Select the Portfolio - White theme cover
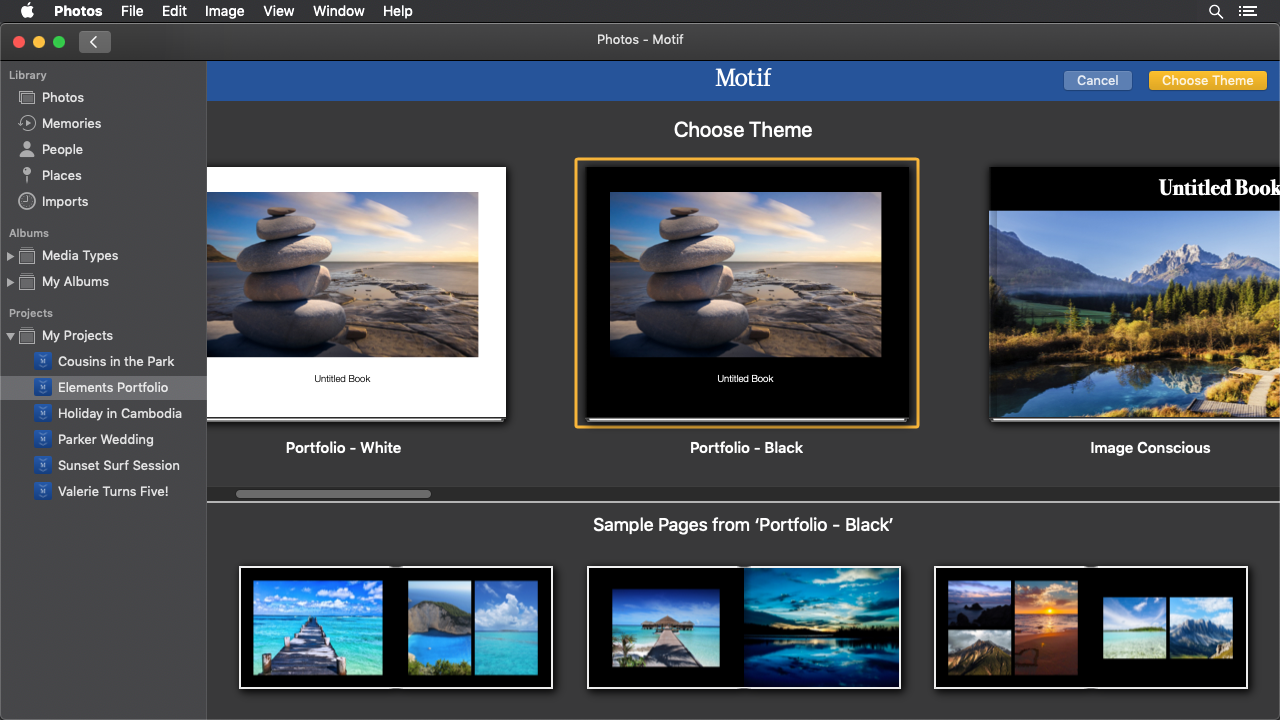The width and height of the screenshot is (1280, 720). 356,293
